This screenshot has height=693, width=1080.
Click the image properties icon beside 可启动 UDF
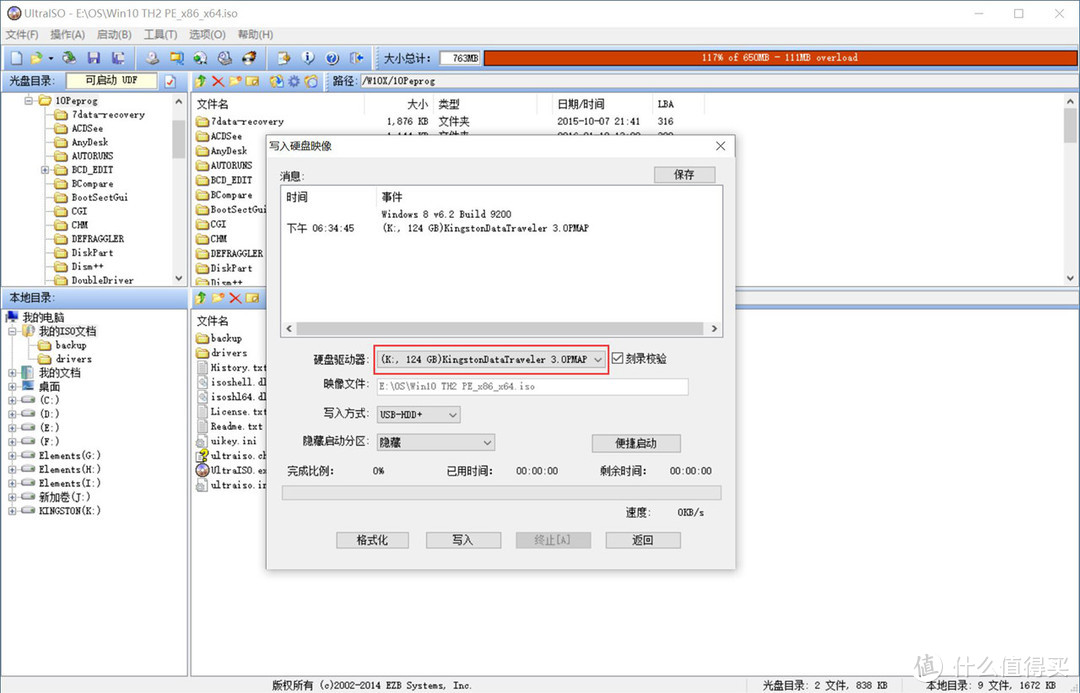[x=170, y=81]
